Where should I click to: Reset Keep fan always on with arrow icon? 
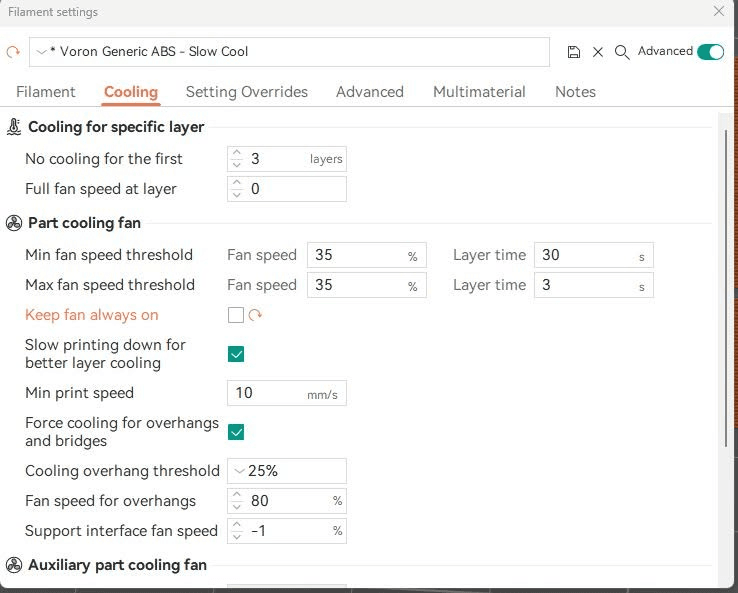click(255, 315)
